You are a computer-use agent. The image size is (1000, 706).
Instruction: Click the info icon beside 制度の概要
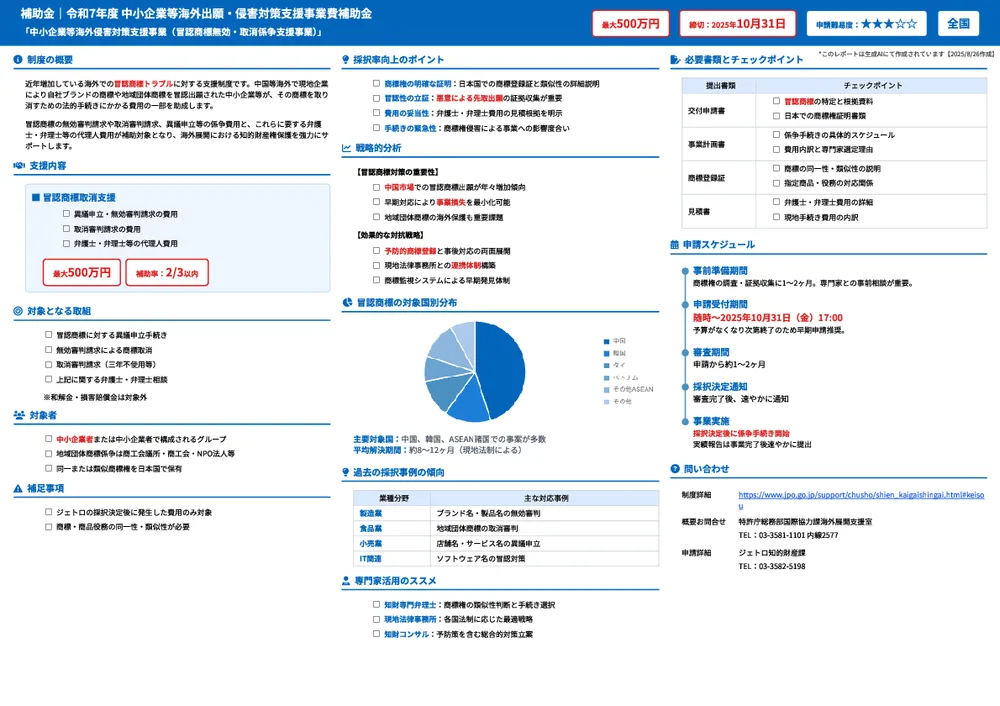tap(18, 59)
